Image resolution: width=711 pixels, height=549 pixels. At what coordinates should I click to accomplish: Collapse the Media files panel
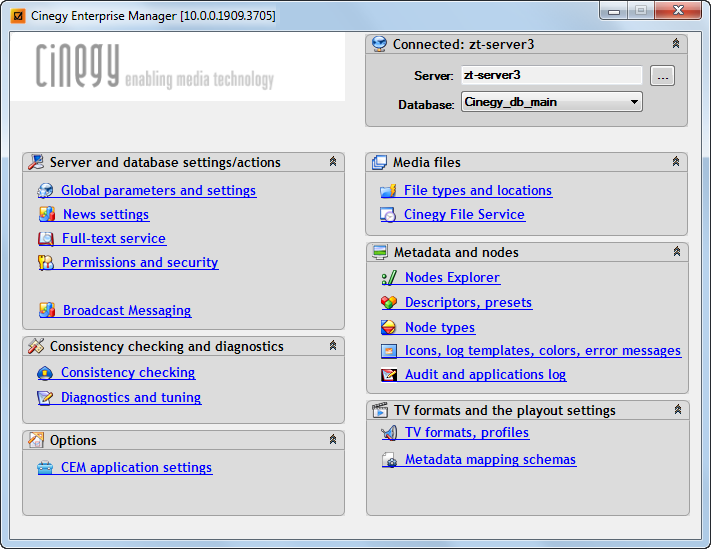click(x=676, y=161)
